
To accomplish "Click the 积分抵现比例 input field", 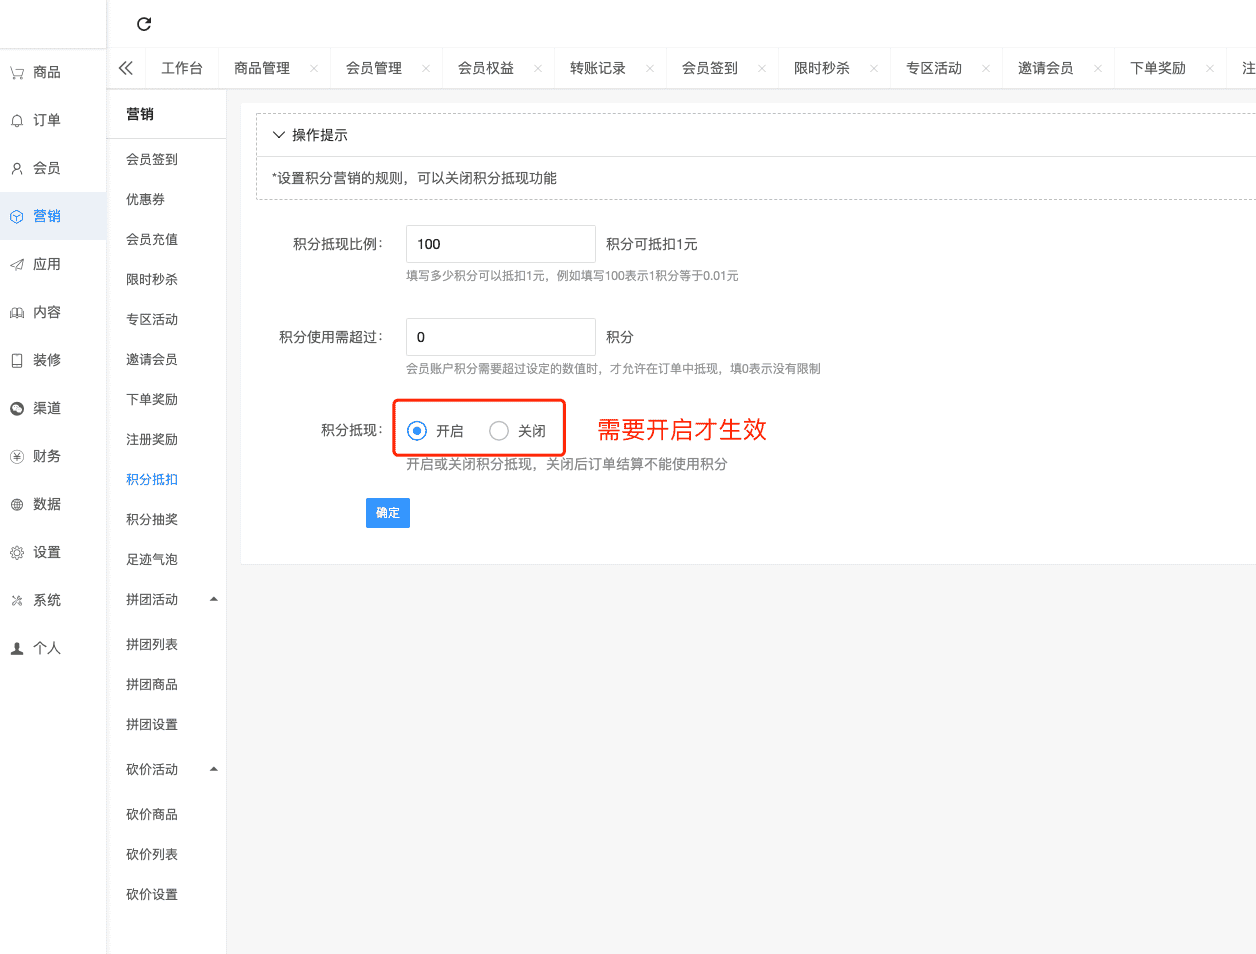I will point(500,244).
